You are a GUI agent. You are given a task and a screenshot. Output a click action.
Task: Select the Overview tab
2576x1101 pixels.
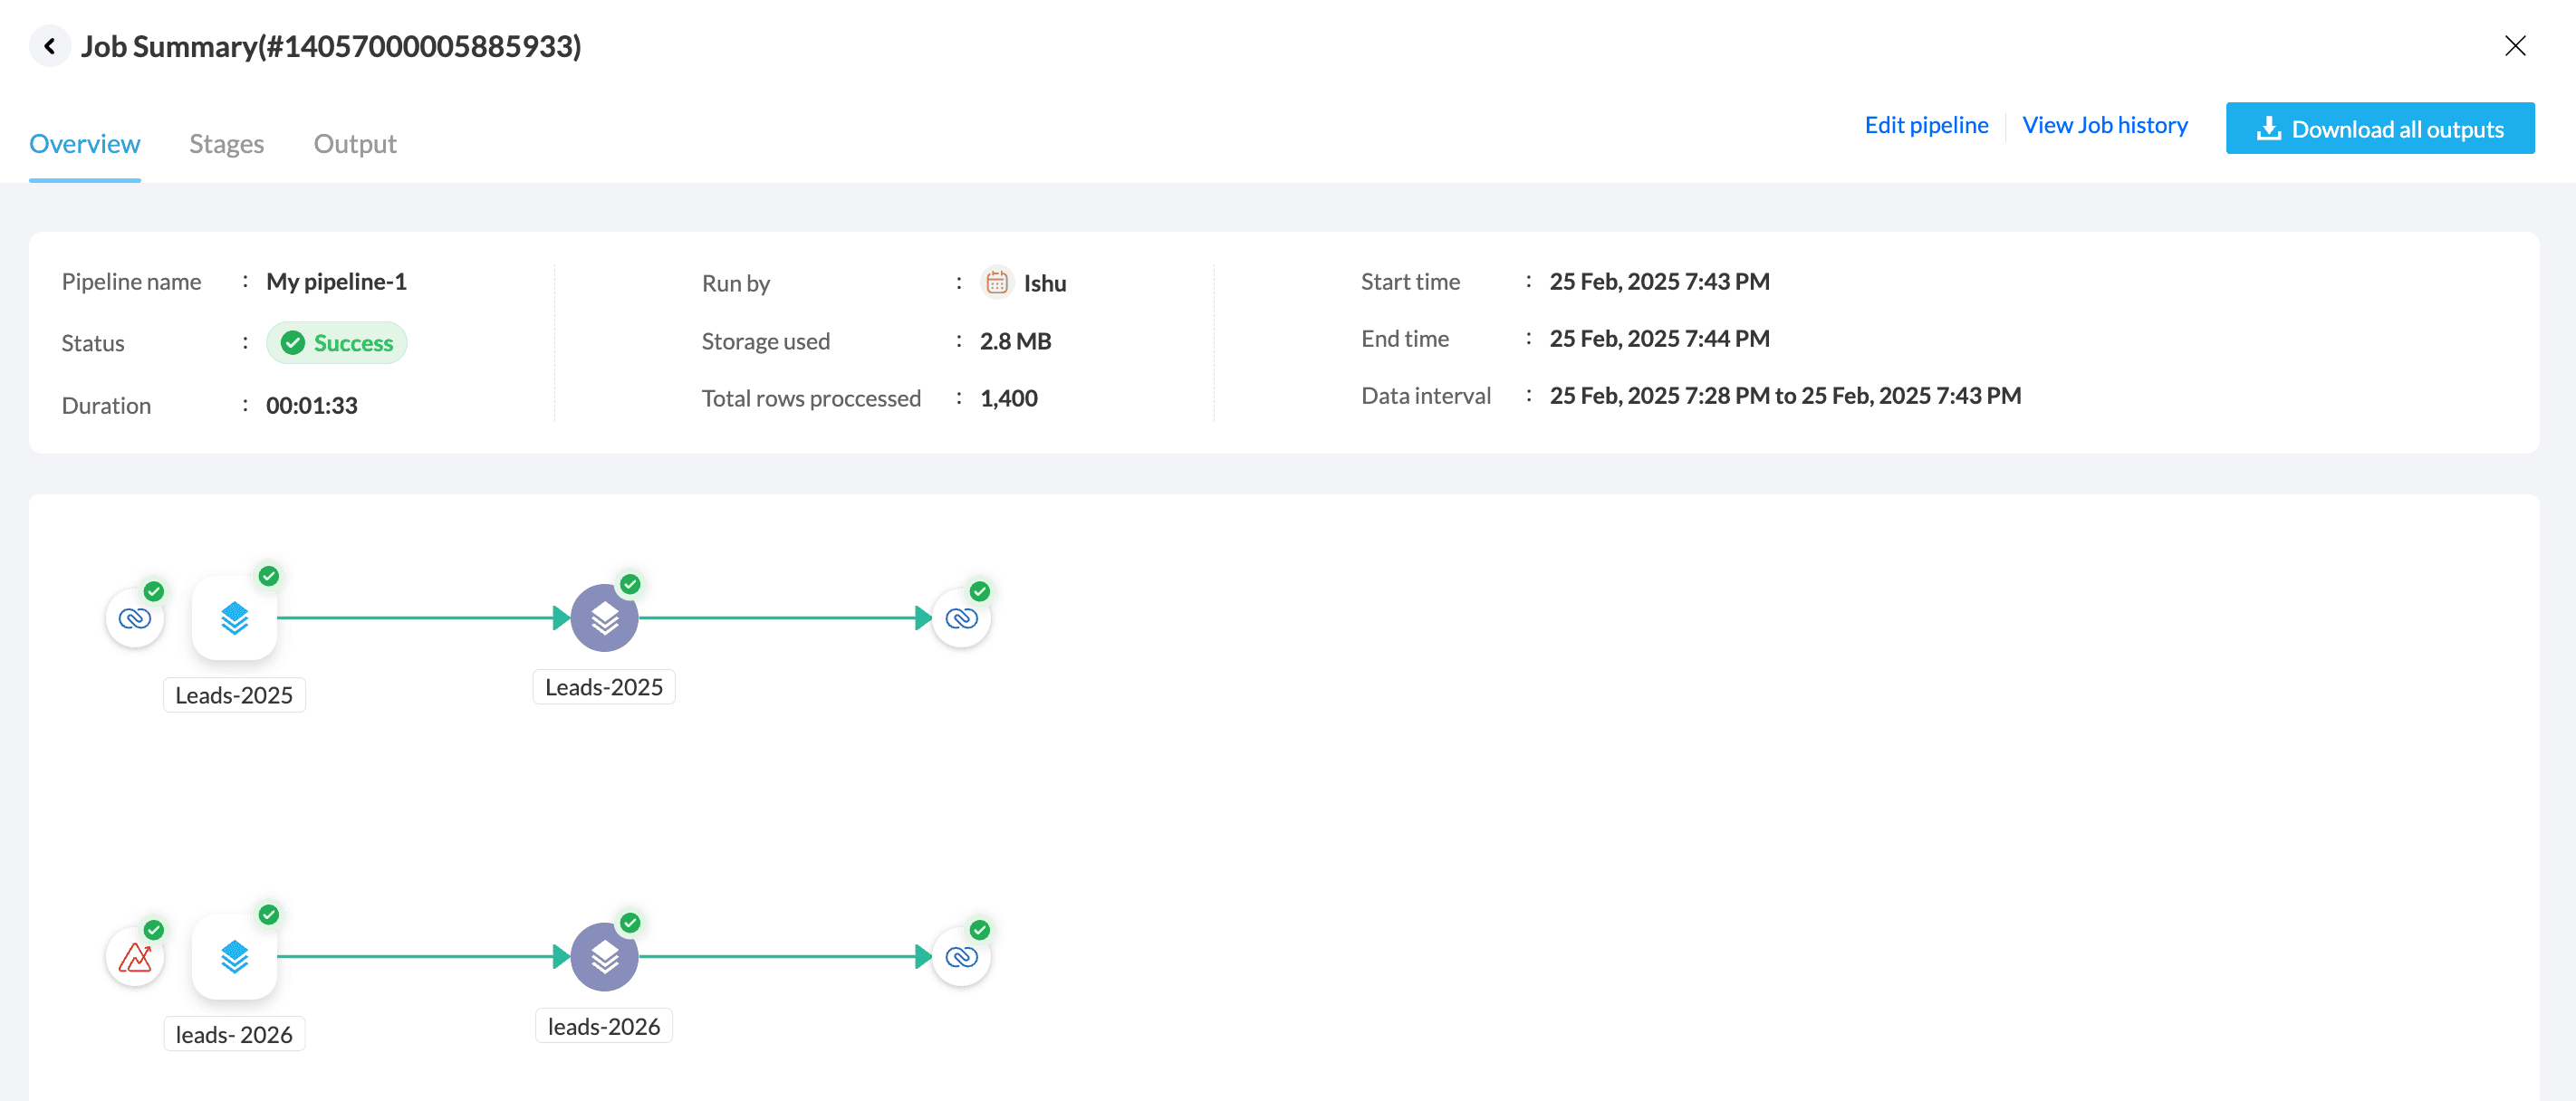[x=85, y=144]
